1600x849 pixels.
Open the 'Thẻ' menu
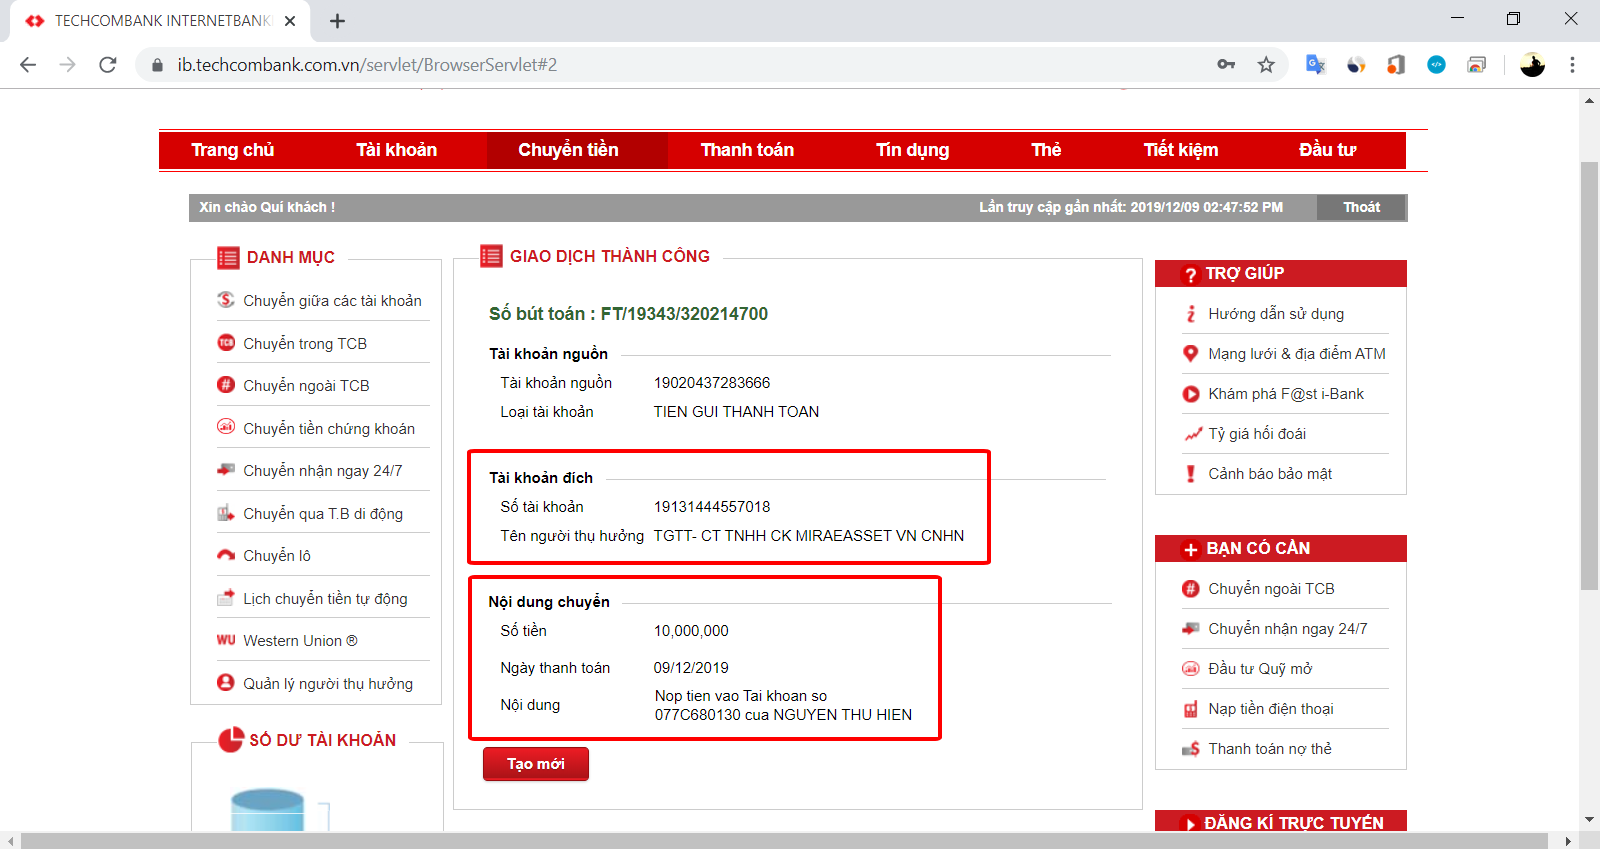(x=1046, y=150)
